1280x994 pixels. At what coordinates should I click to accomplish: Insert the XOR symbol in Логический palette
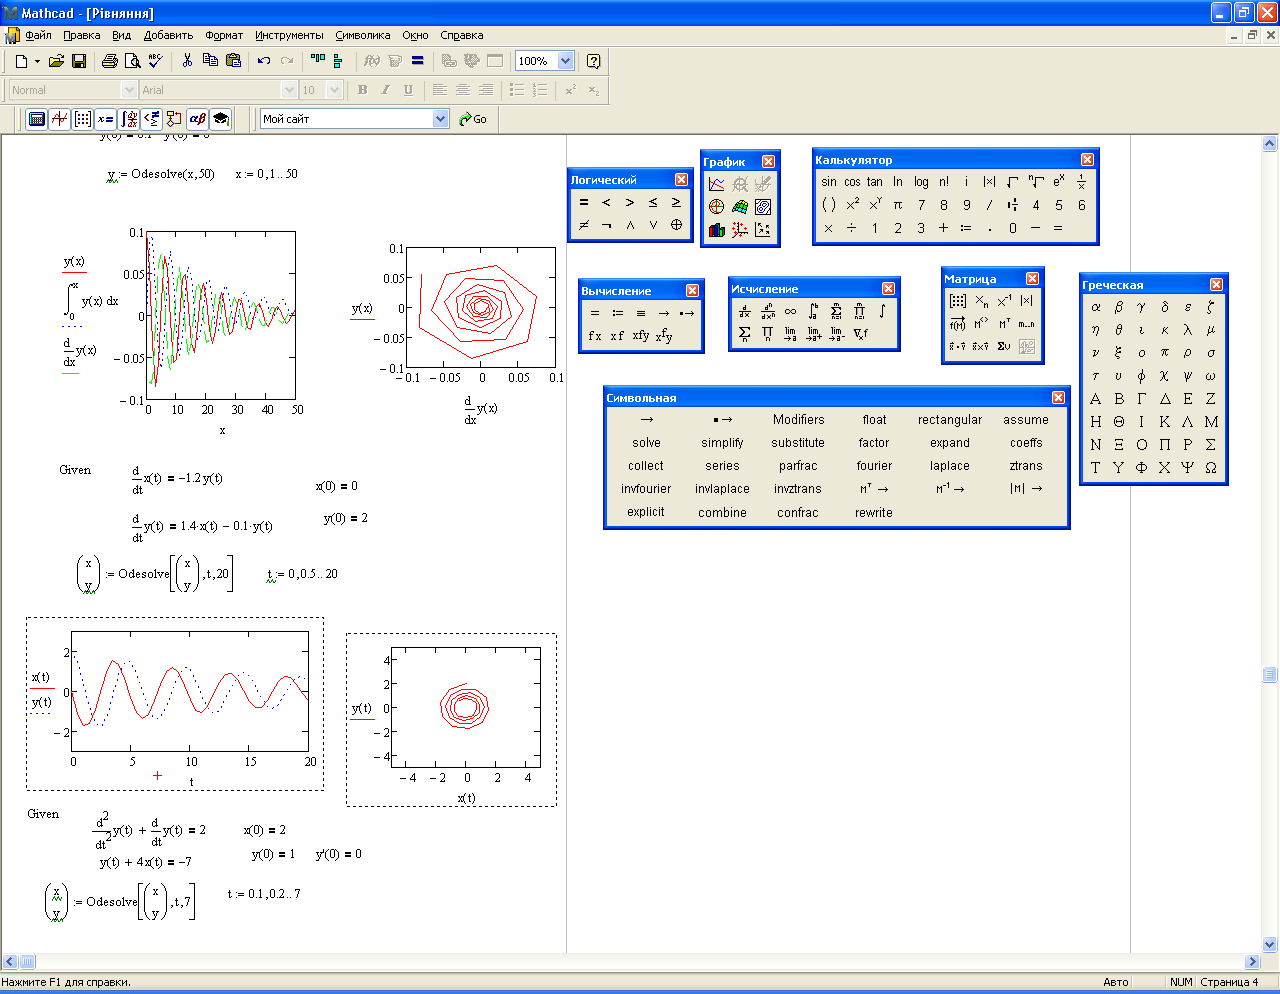[676, 225]
